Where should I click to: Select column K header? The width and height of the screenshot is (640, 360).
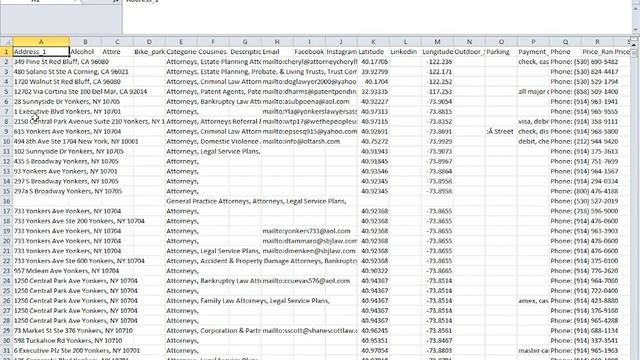(373, 42)
